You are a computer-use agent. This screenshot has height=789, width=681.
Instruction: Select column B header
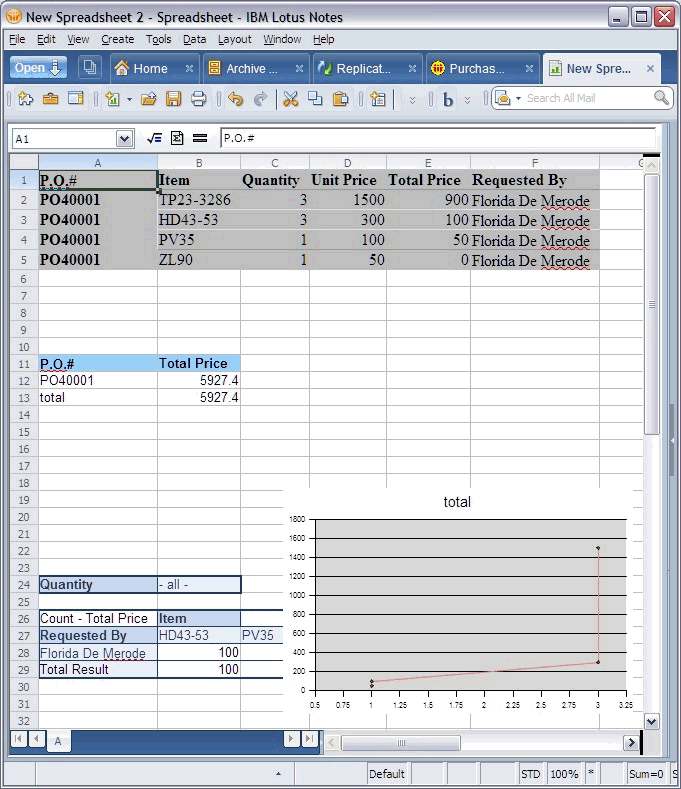coord(199,163)
